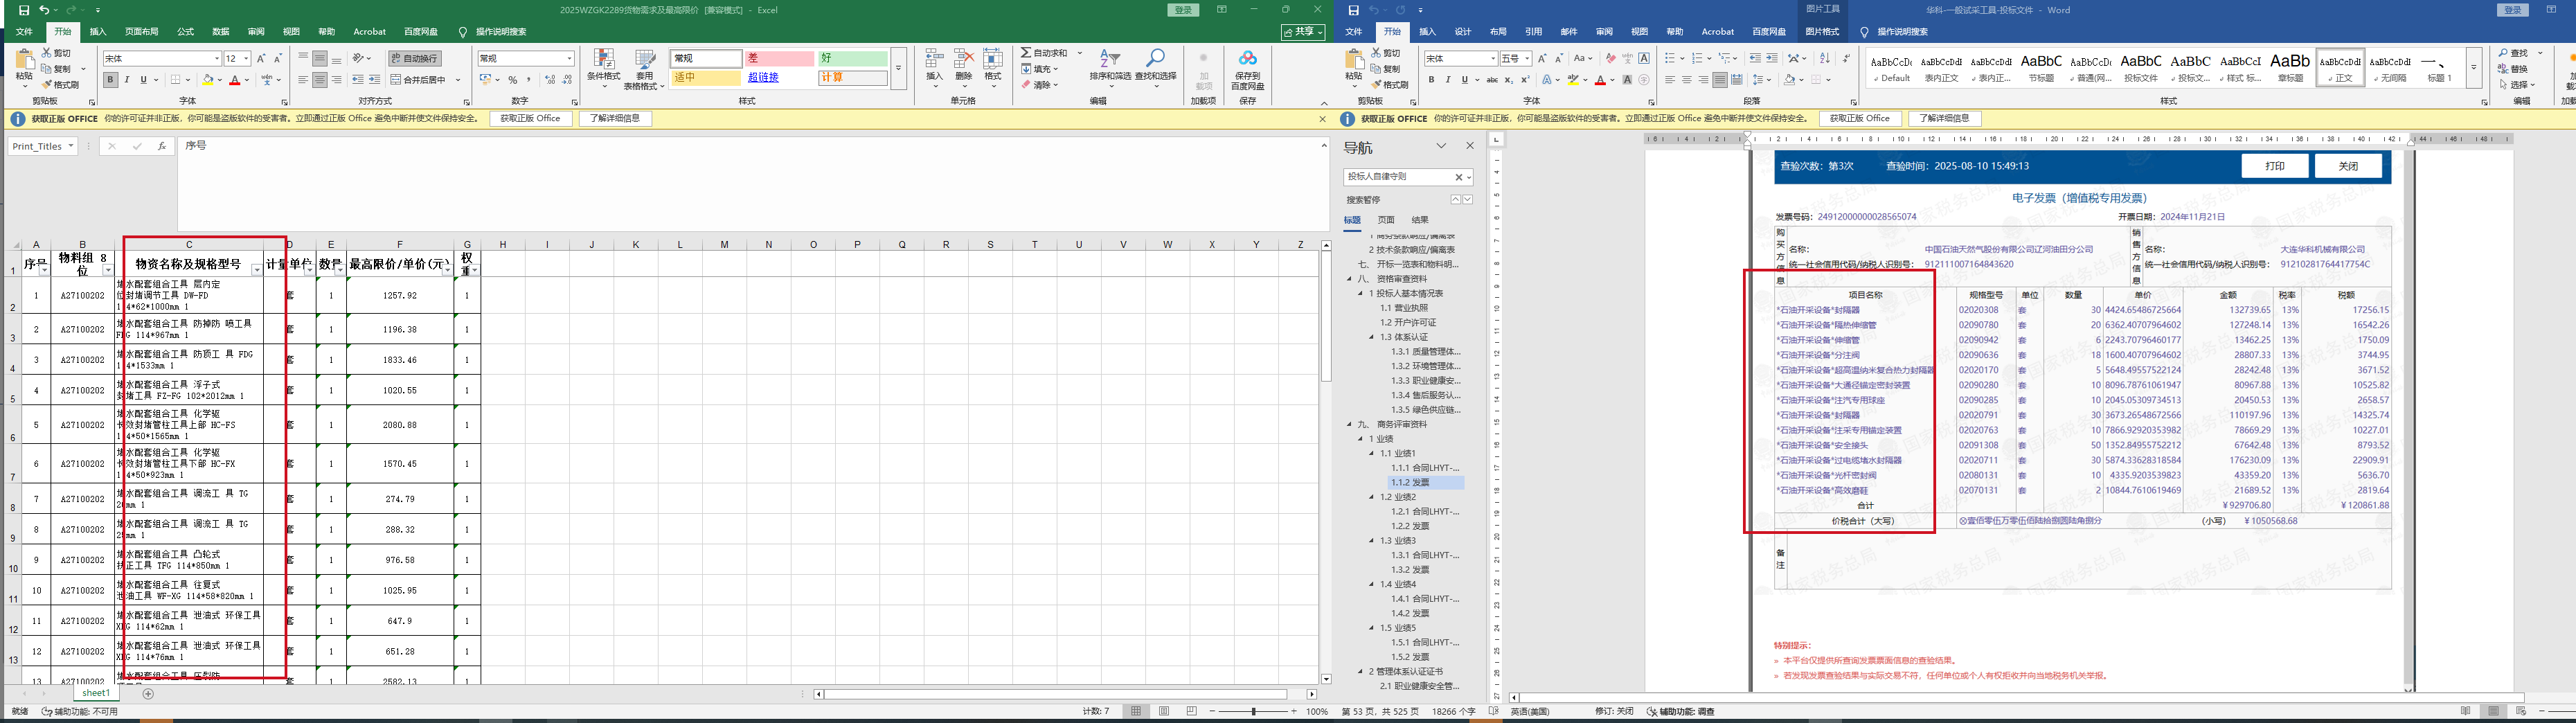The width and height of the screenshot is (2576, 723).
Task: Click the 打印 button on invoice
Action: tap(2274, 166)
